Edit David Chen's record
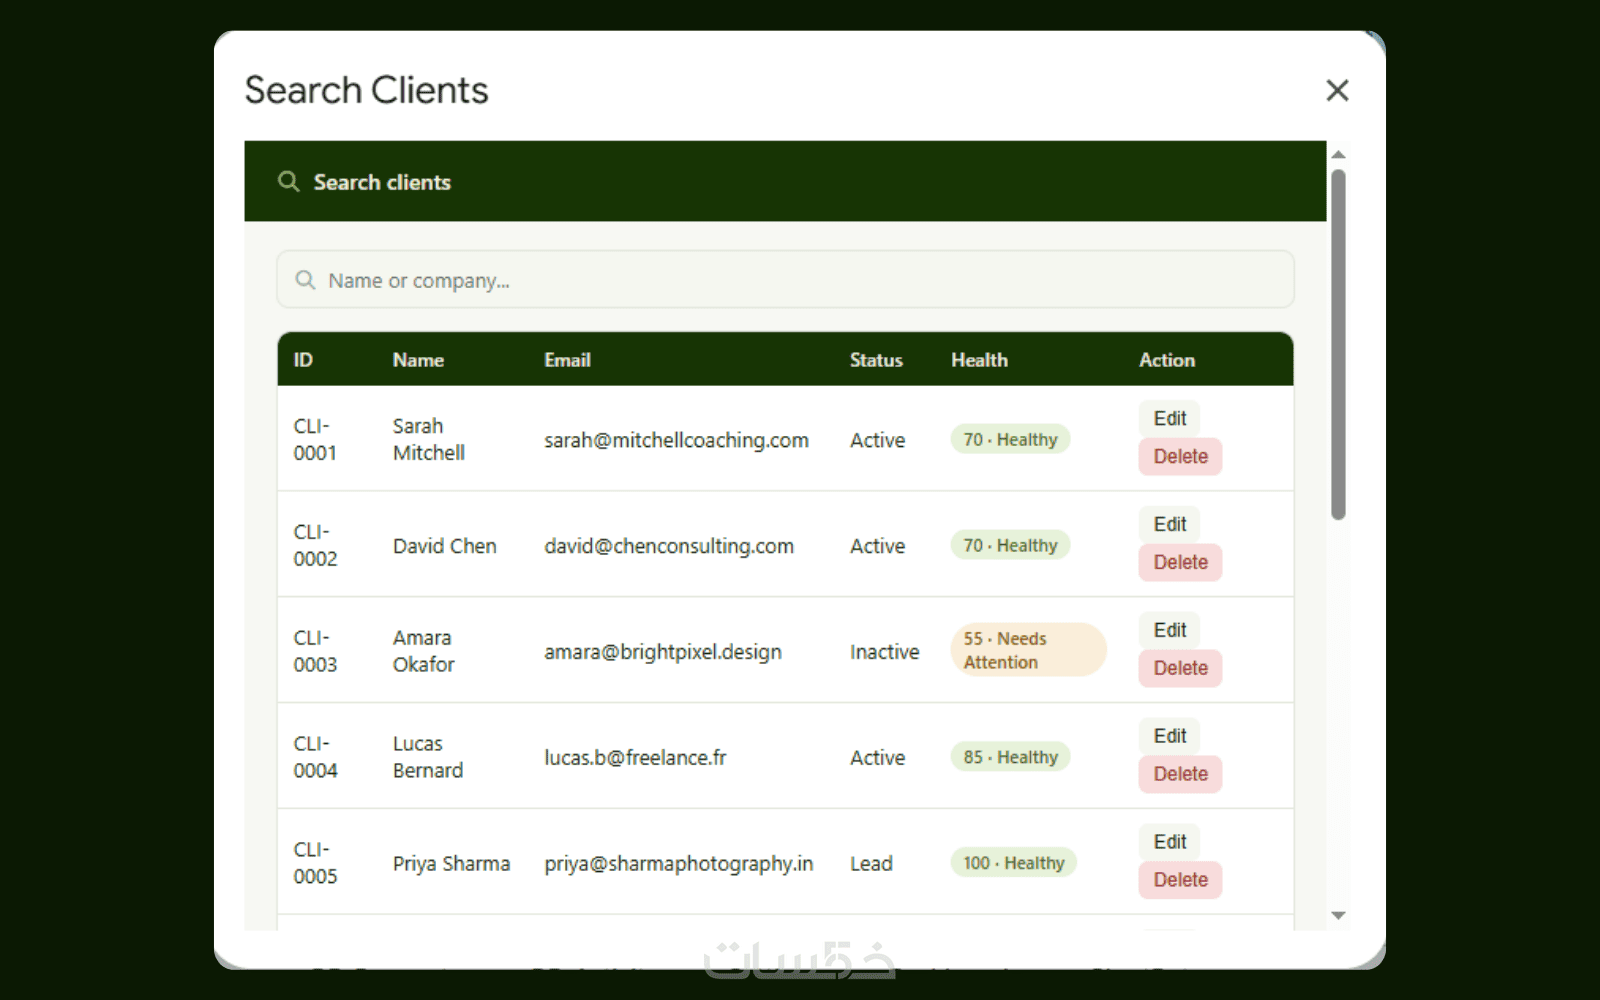This screenshot has width=1600, height=1000. pos(1169,524)
